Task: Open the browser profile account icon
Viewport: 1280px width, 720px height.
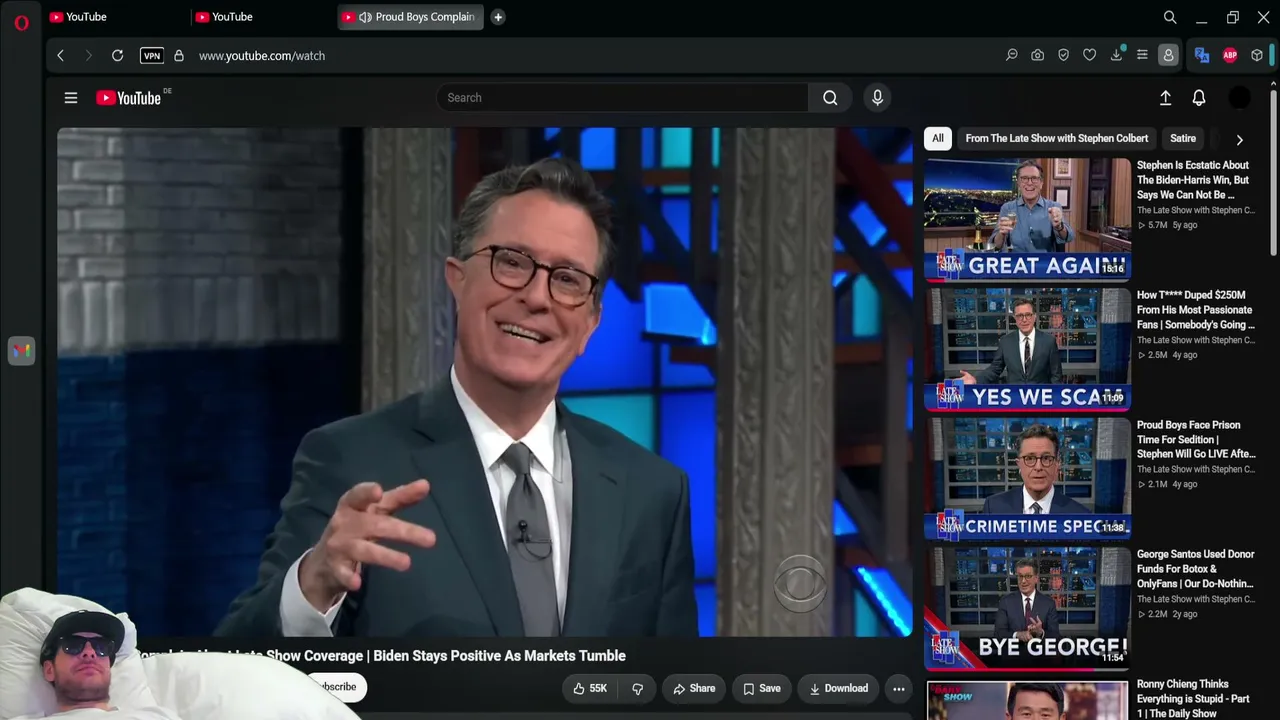Action: click(1168, 56)
